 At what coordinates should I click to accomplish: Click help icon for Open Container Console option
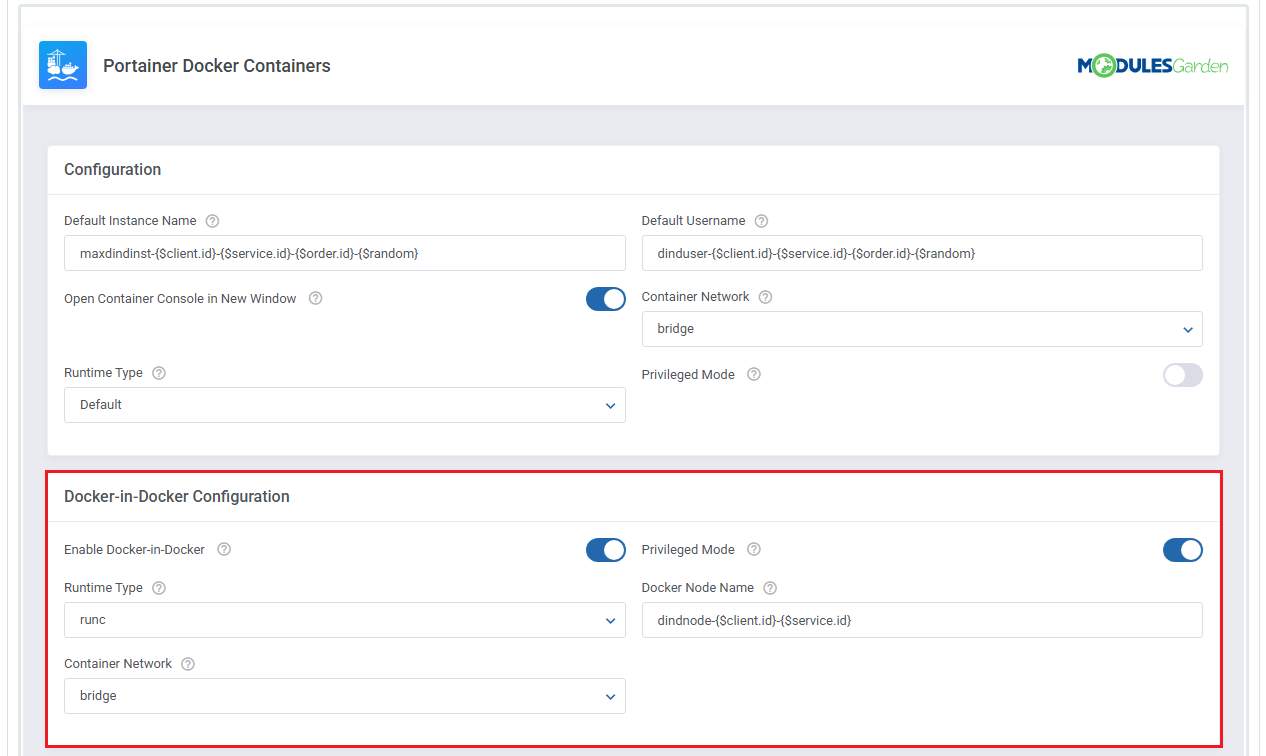(x=315, y=298)
